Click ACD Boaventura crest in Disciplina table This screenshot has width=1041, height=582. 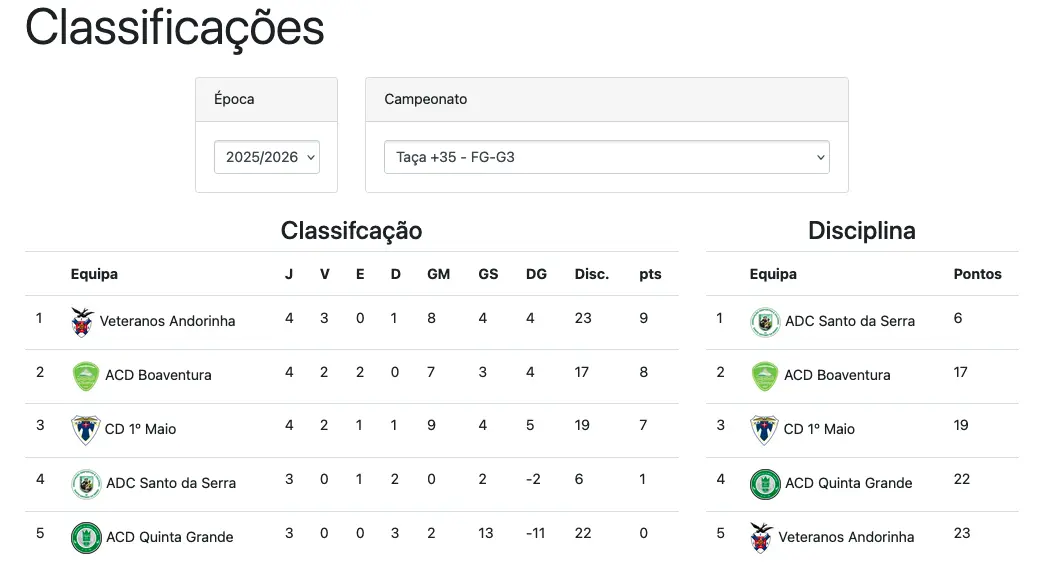coord(765,375)
